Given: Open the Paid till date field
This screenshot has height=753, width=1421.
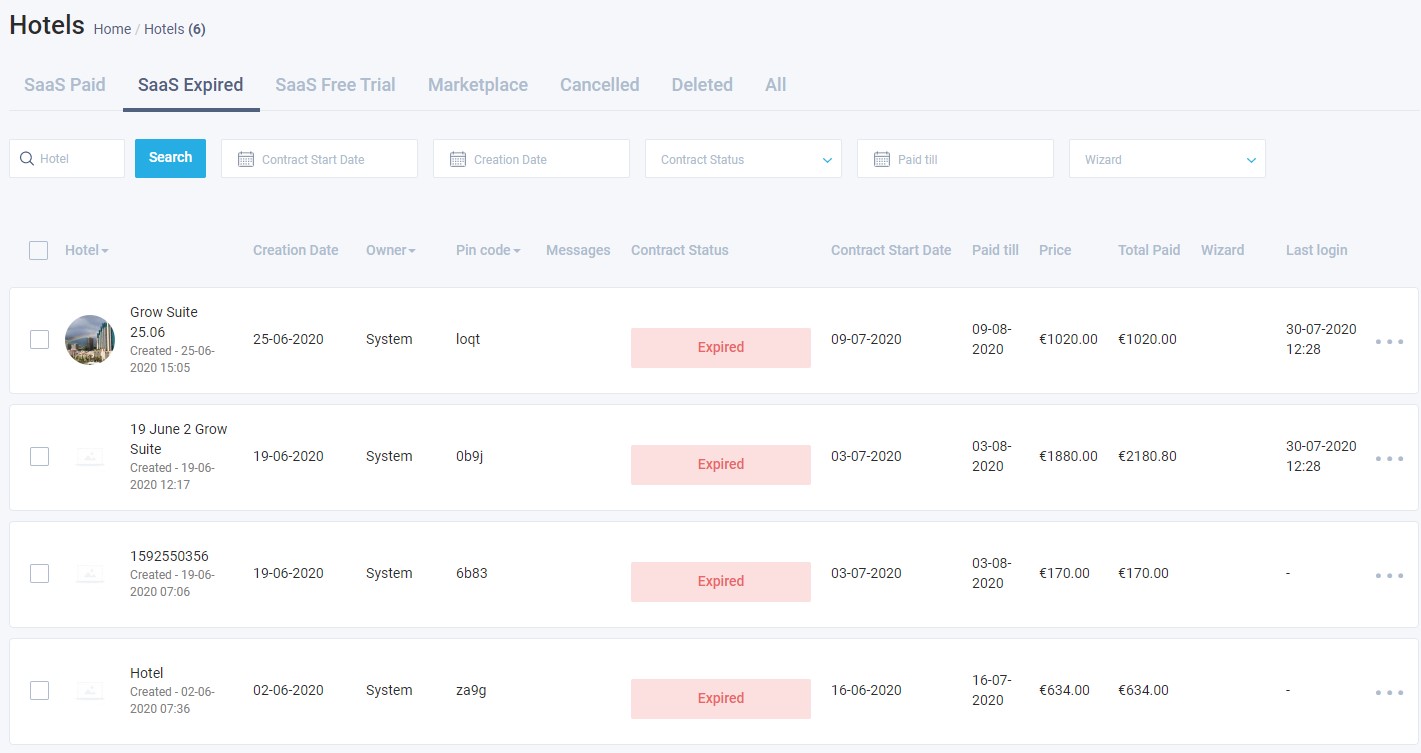Looking at the screenshot, I should click(x=955, y=159).
